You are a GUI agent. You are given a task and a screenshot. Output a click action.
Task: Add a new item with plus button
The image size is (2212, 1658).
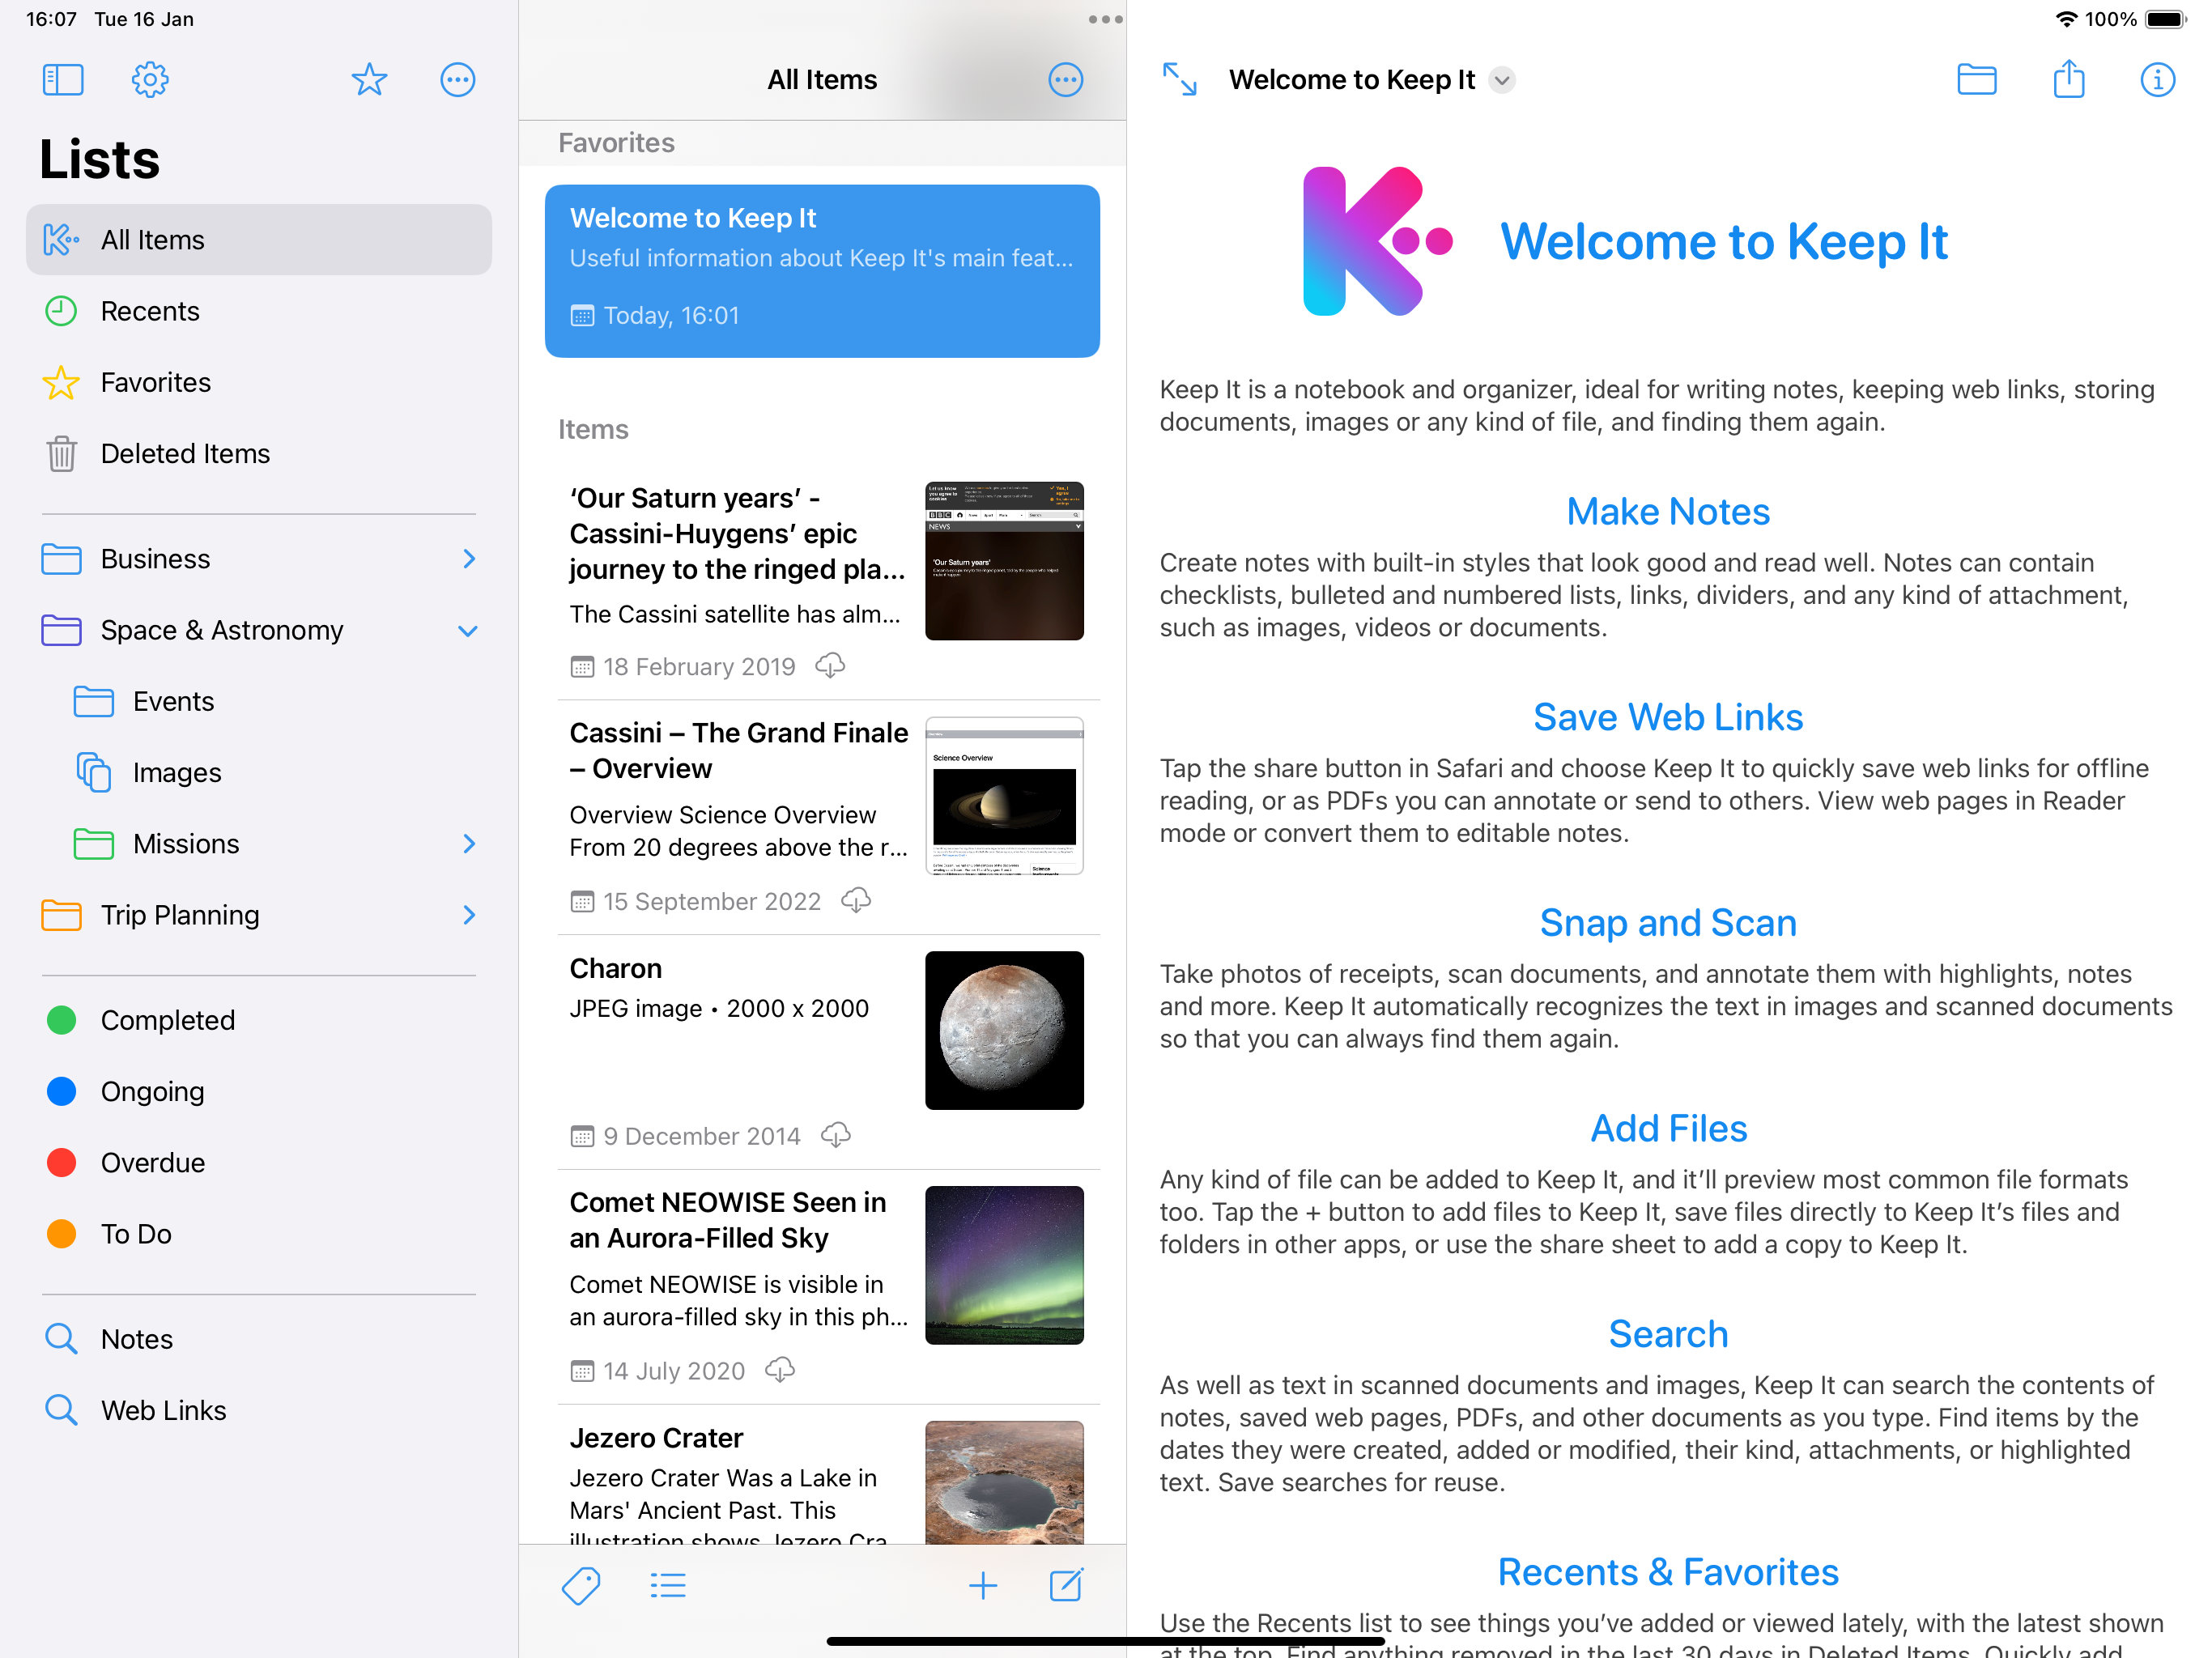click(983, 1585)
